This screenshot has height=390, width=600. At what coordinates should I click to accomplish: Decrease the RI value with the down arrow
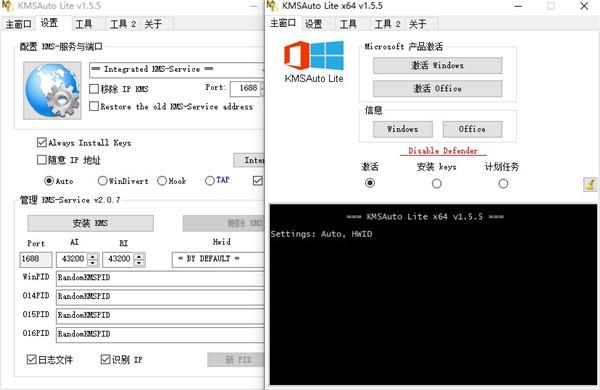click(x=139, y=263)
